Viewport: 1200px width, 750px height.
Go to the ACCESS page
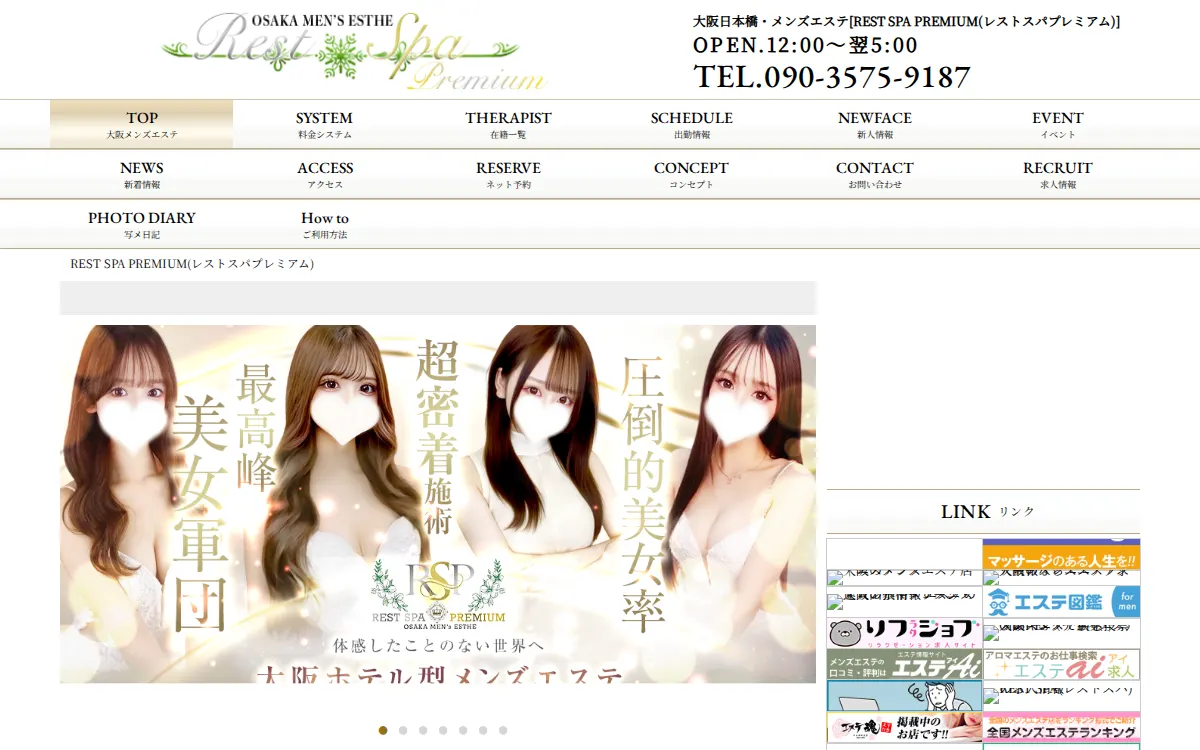click(x=324, y=174)
